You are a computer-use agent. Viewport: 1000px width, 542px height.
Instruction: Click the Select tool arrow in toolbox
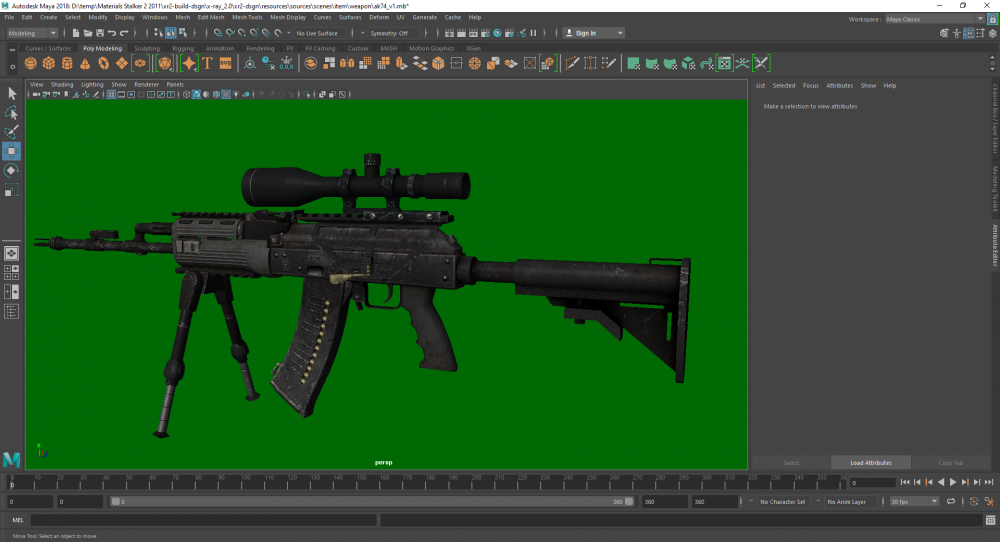coord(12,93)
